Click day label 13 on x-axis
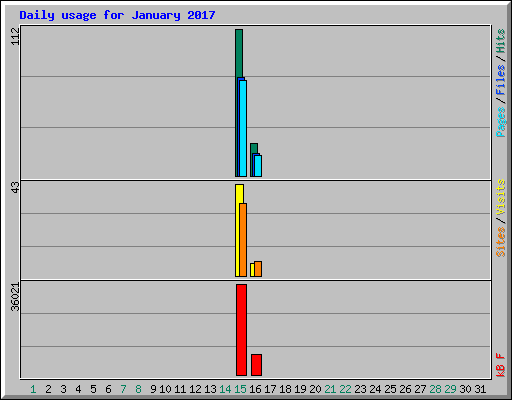Screen dimensions: 512x400 coord(210,389)
